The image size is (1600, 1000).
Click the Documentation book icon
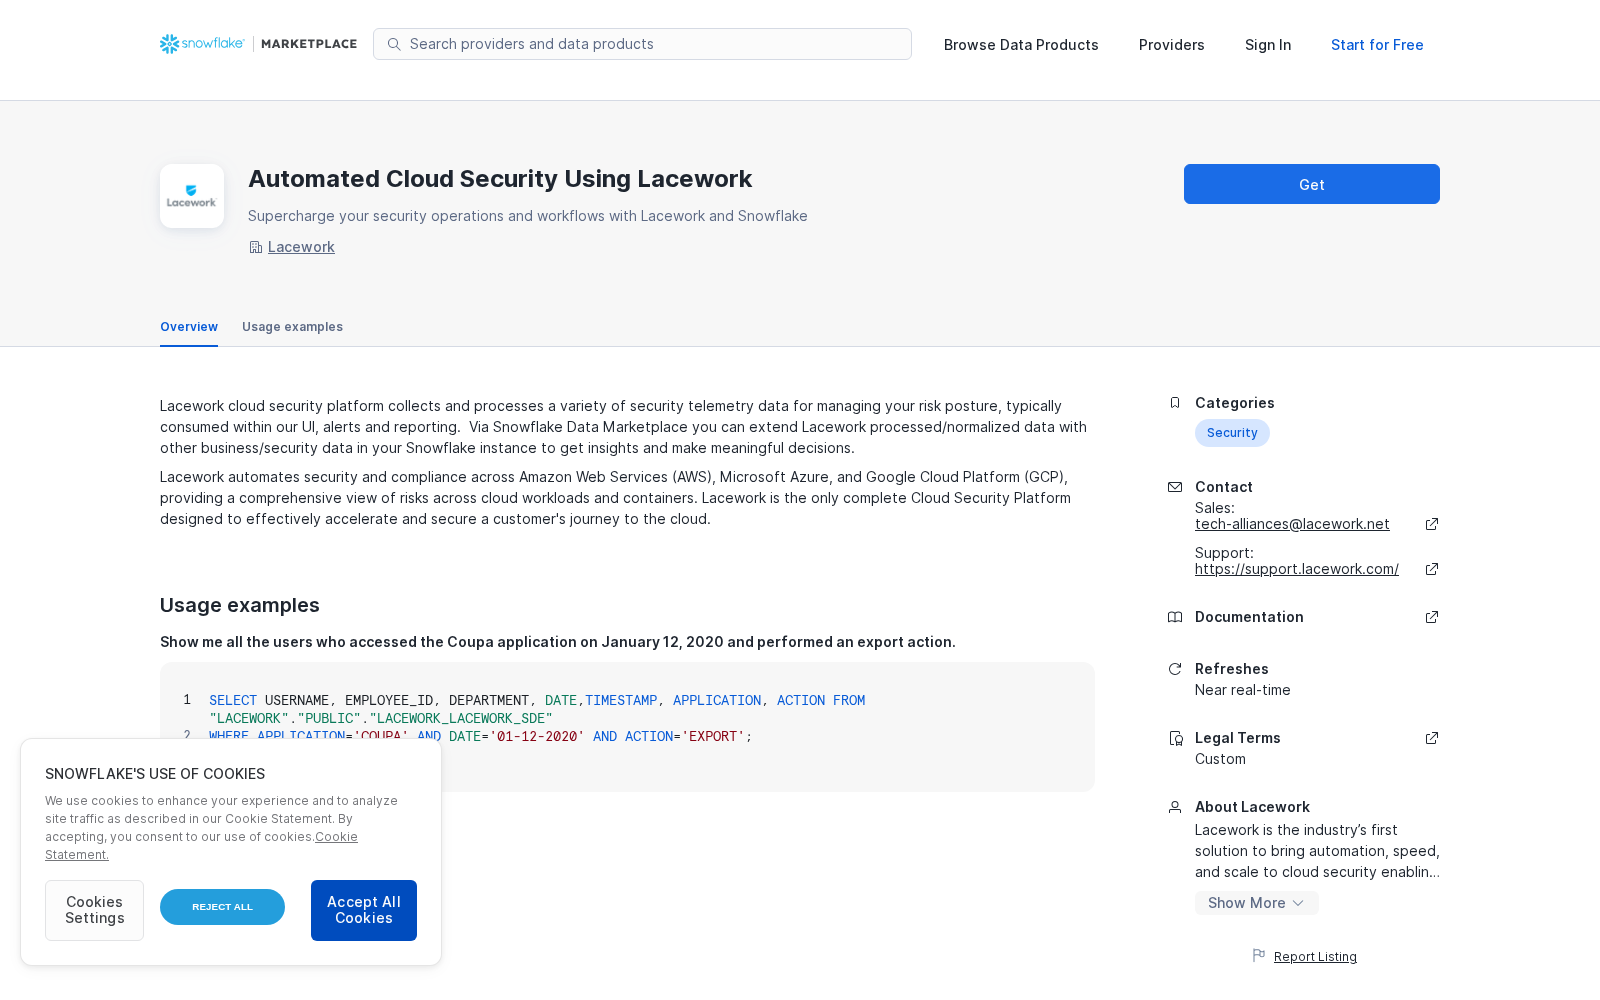(x=1175, y=617)
